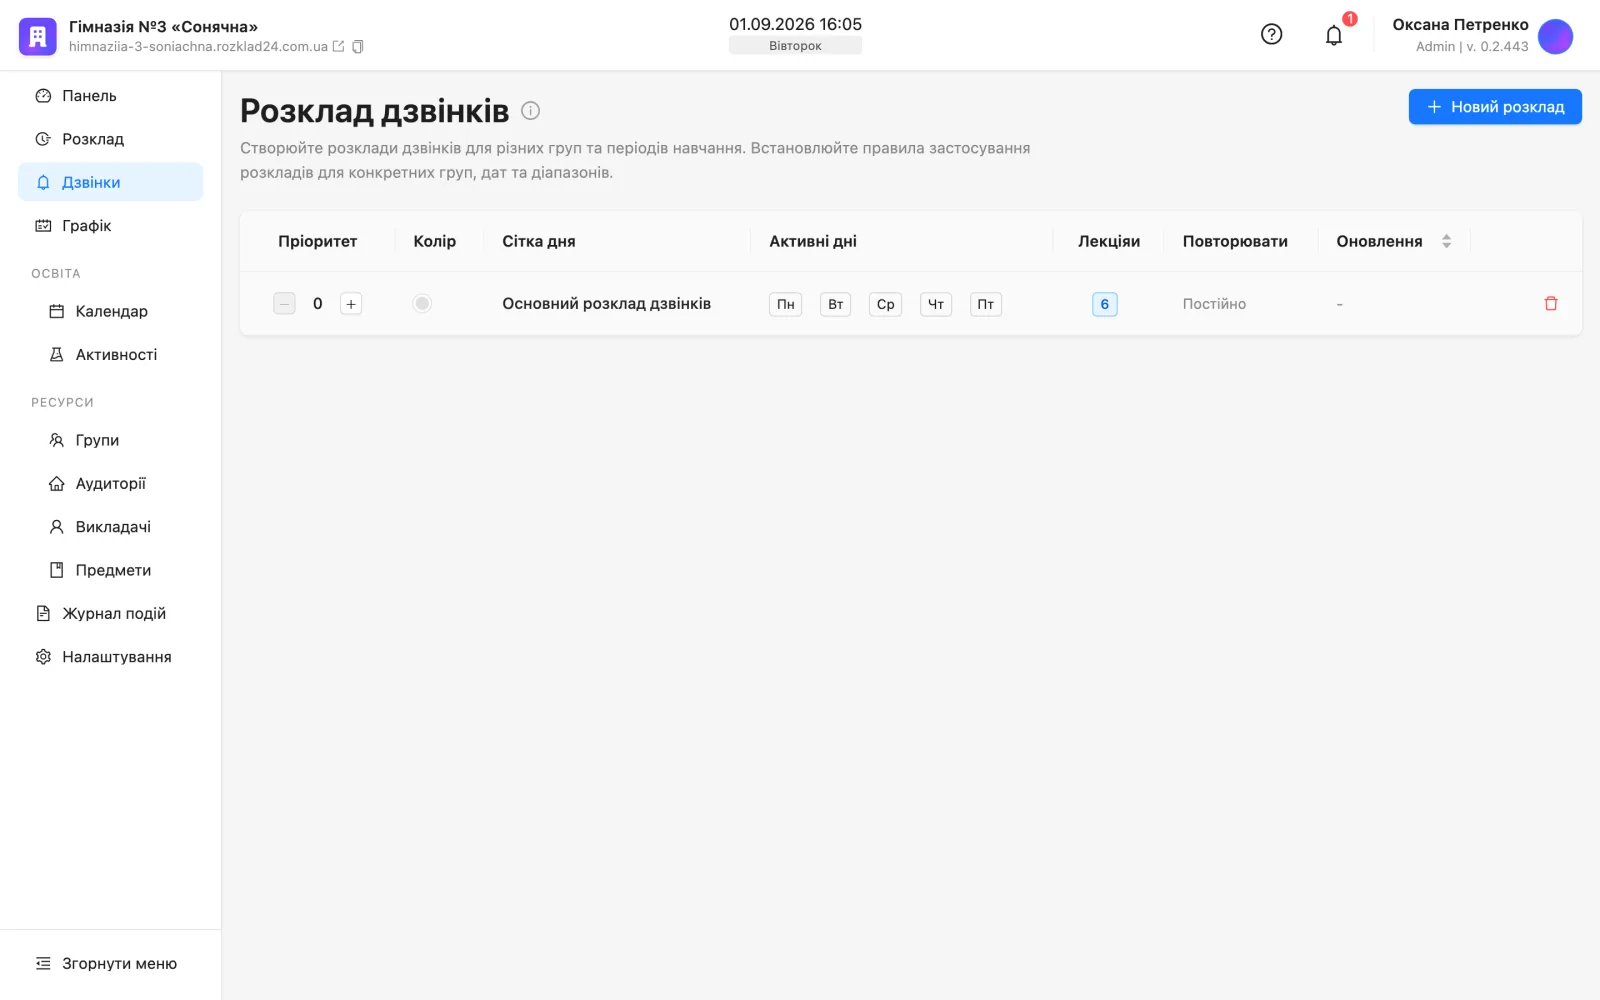
Task: Toggle the Чт active day
Action: coord(936,304)
